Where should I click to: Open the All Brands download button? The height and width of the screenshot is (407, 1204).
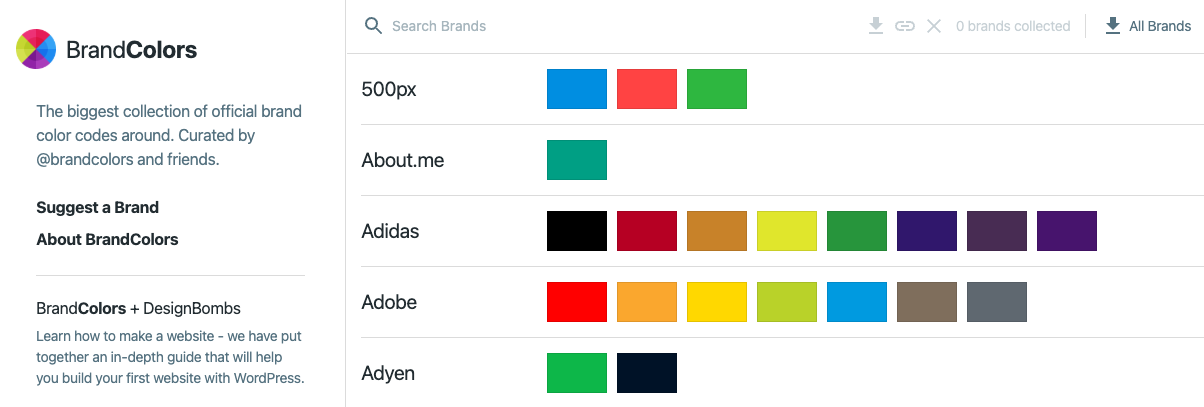point(1148,26)
